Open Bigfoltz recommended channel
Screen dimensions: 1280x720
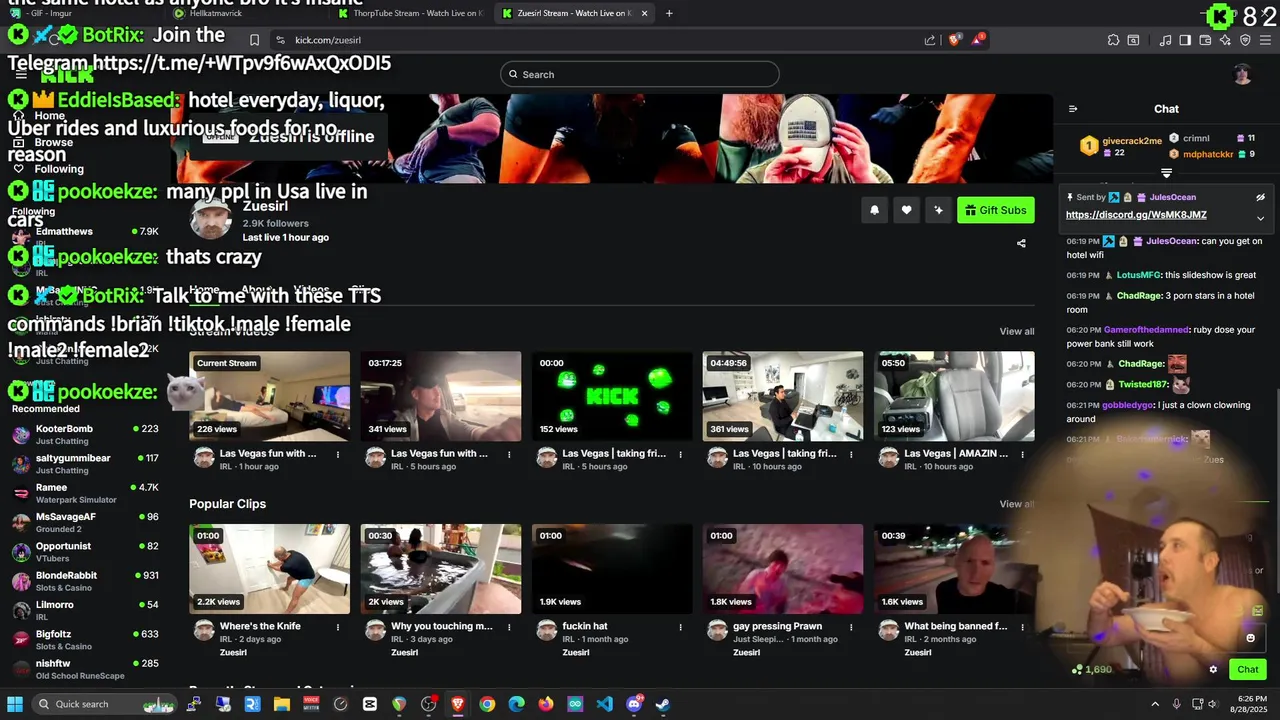point(85,640)
